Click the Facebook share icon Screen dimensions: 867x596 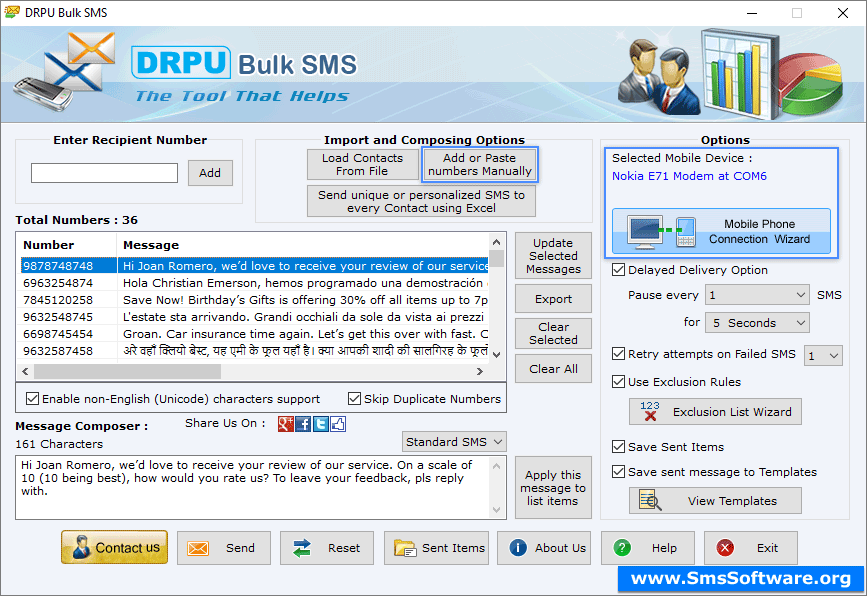303,424
